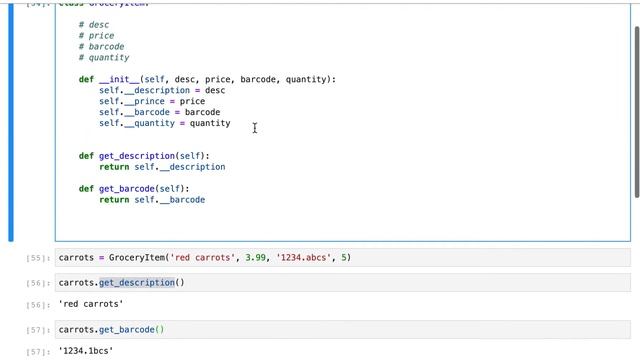Viewport: 640px width, 360px height.
Task: Click the self.__description = desc line
Action: 162,90
